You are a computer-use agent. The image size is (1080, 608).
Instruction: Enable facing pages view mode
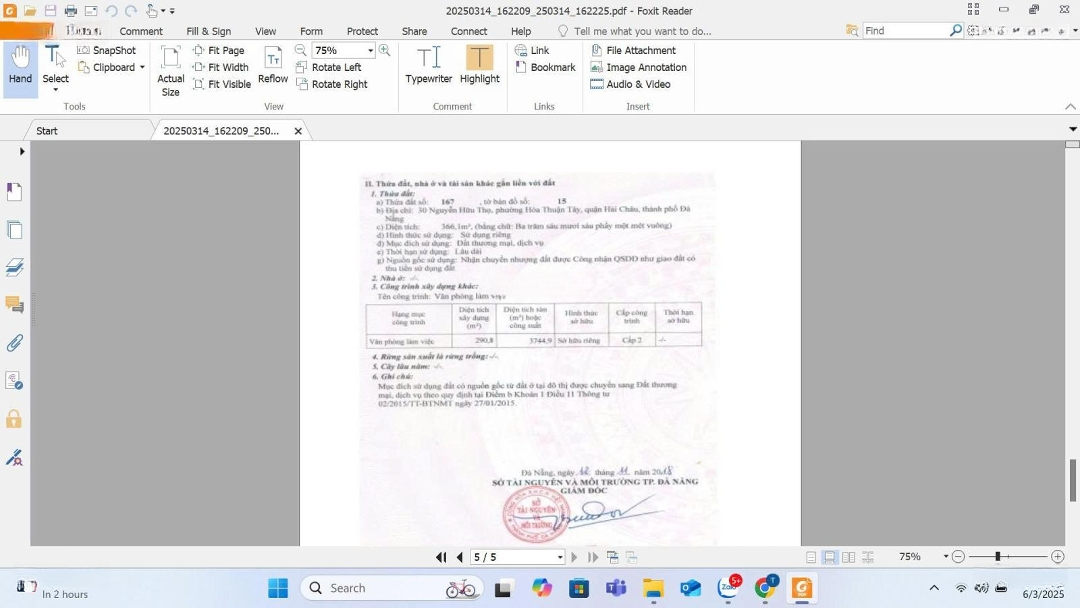(x=848, y=557)
